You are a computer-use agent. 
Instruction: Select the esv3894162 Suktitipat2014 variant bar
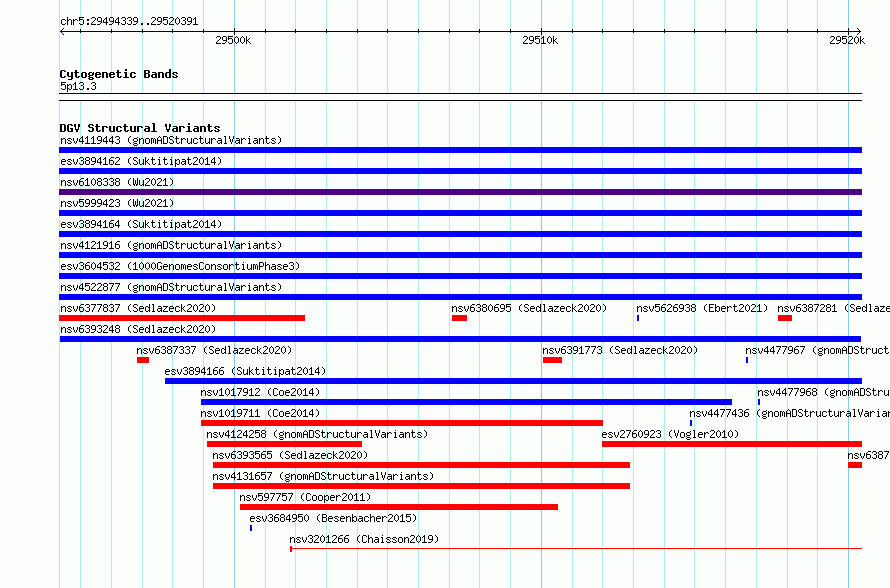click(x=460, y=171)
